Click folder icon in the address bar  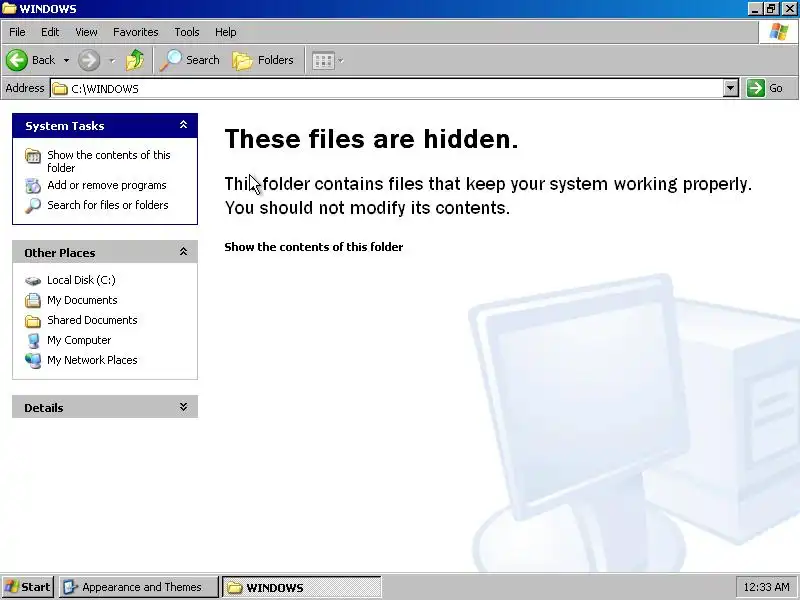point(60,89)
